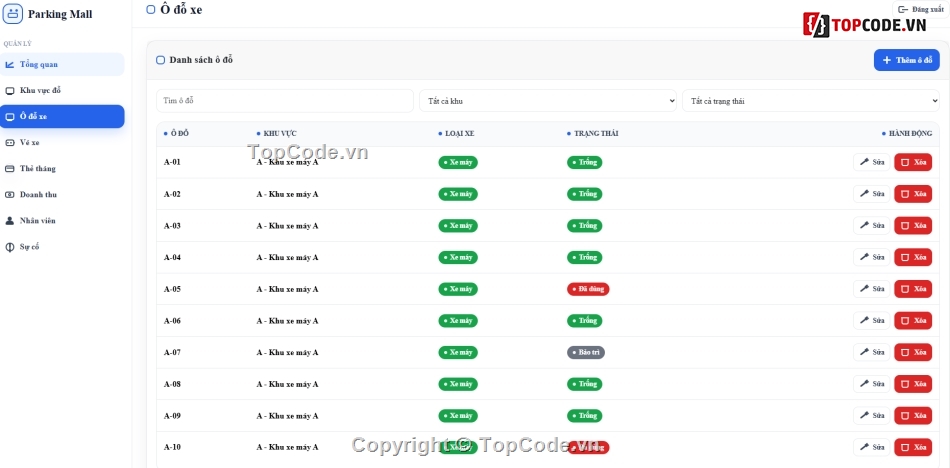The height and width of the screenshot is (468, 950).
Task: Click Sửa on row A-04
Action: click(872, 257)
